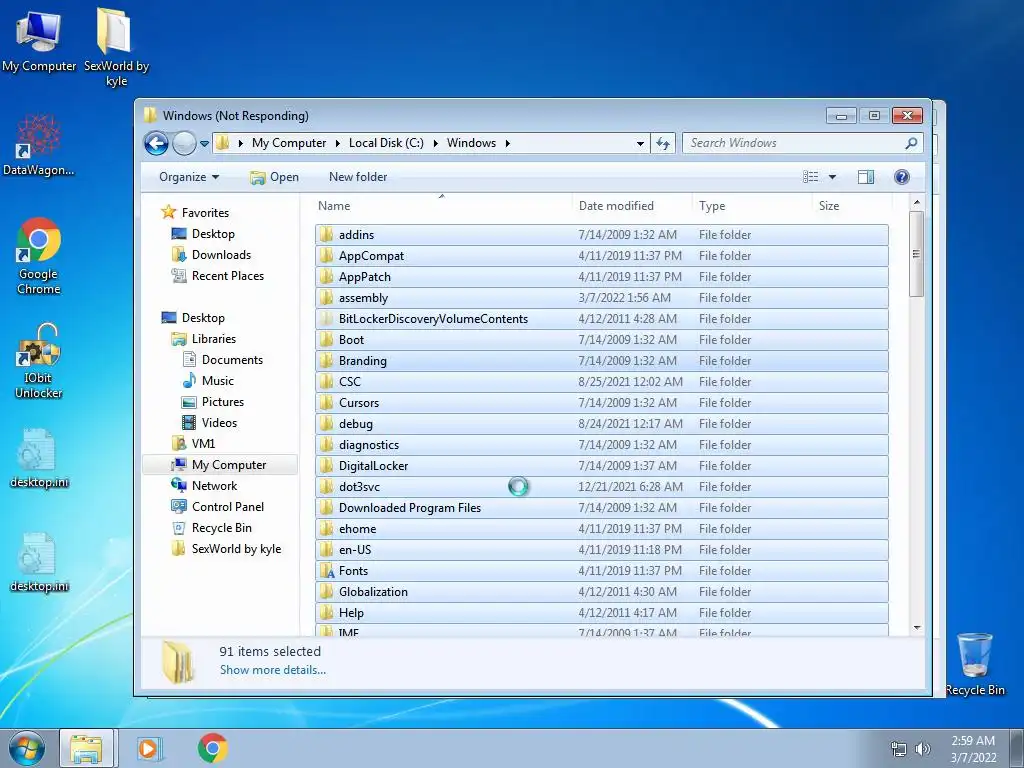Screen dimensions: 1024x768
Task: Select the DigitalLocker folder icon
Action: [x=327, y=466]
